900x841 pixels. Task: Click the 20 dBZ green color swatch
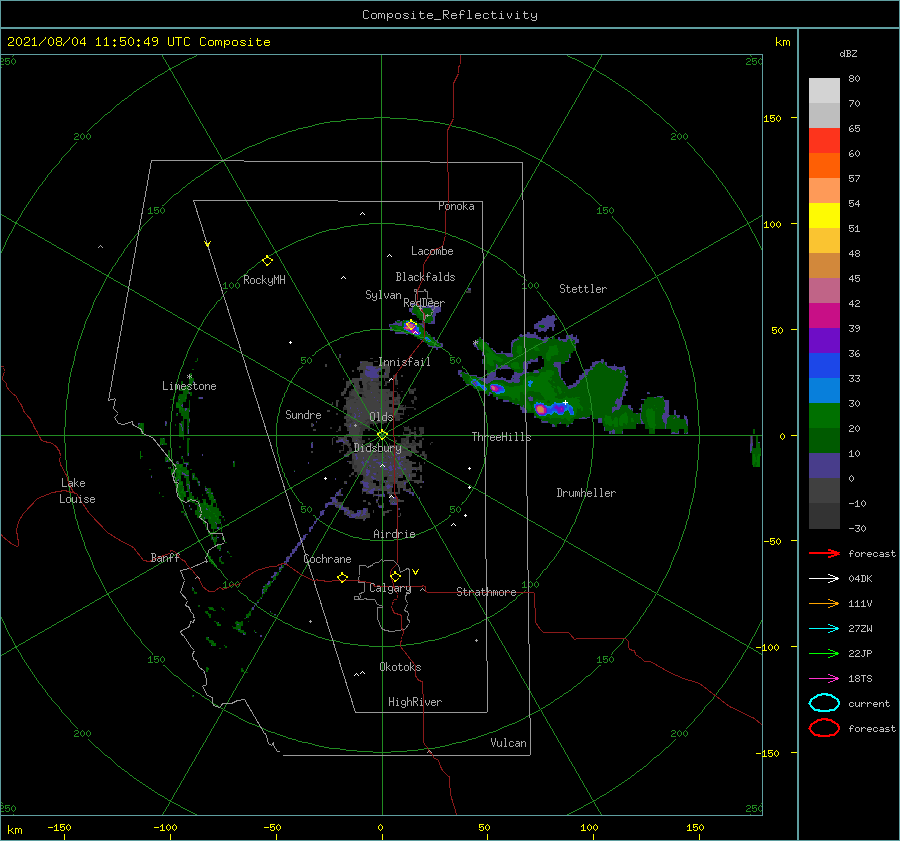(824, 416)
